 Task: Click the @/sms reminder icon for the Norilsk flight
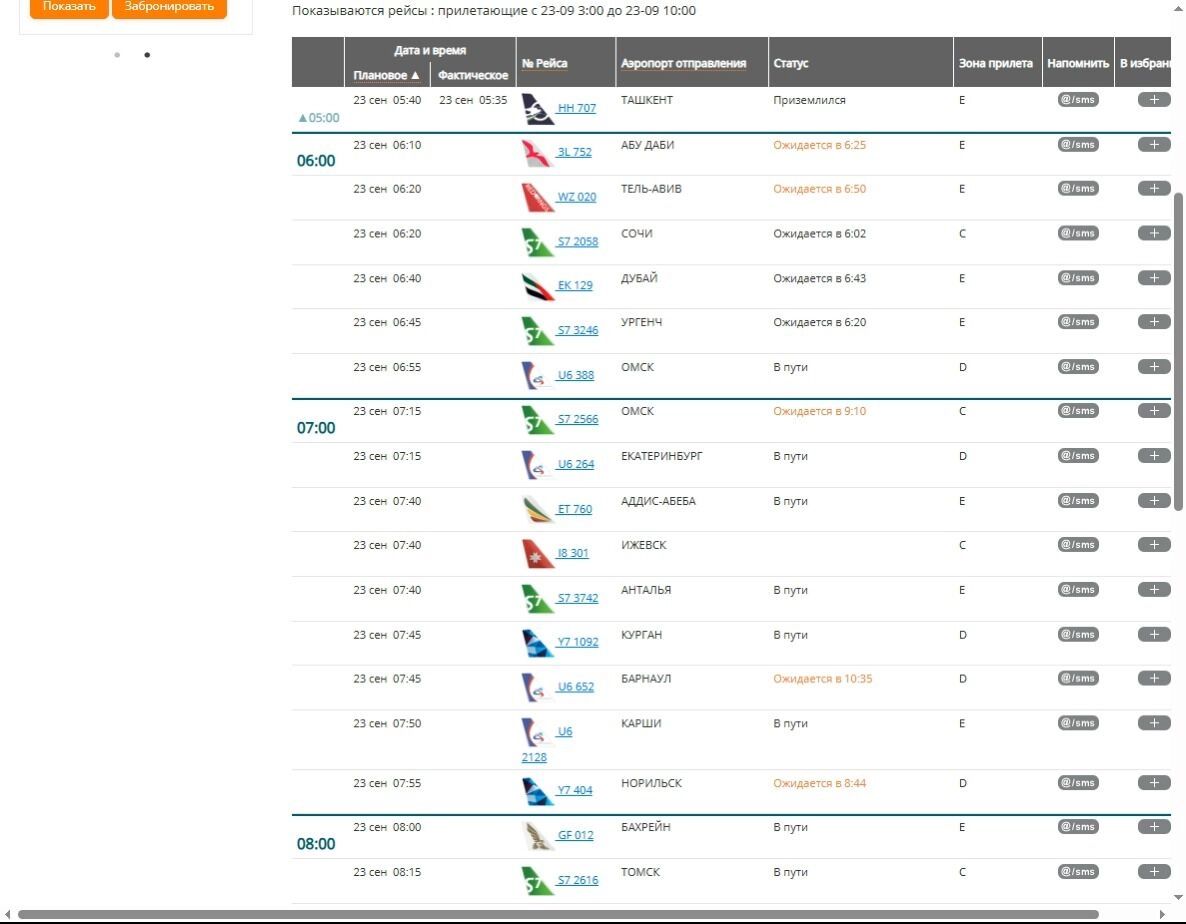click(x=1078, y=783)
